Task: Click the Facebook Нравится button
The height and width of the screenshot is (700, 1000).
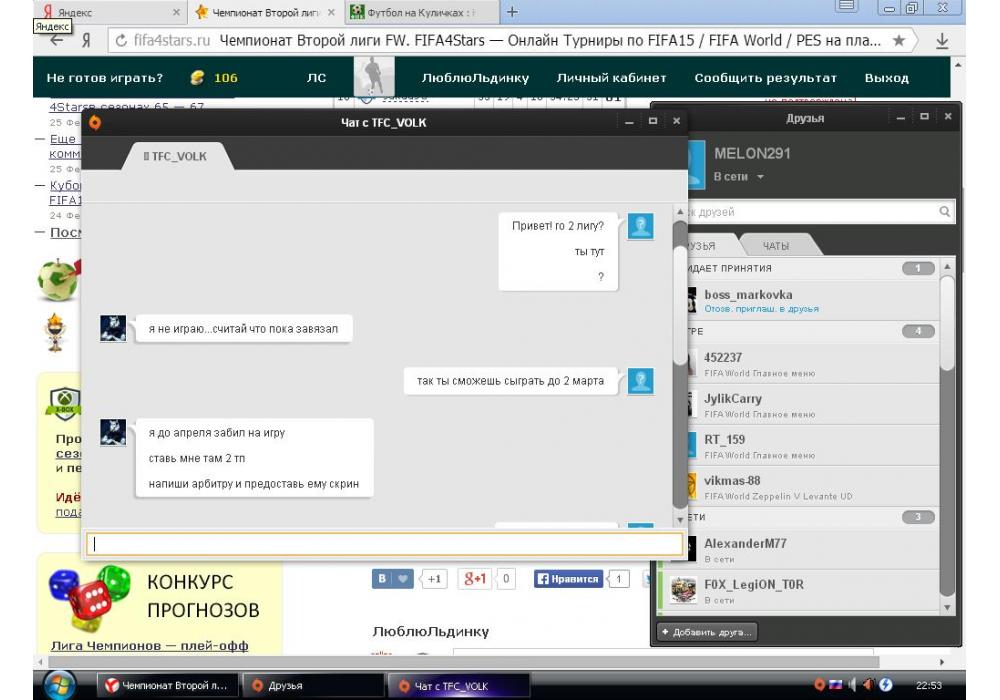Action: coord(569,579)
